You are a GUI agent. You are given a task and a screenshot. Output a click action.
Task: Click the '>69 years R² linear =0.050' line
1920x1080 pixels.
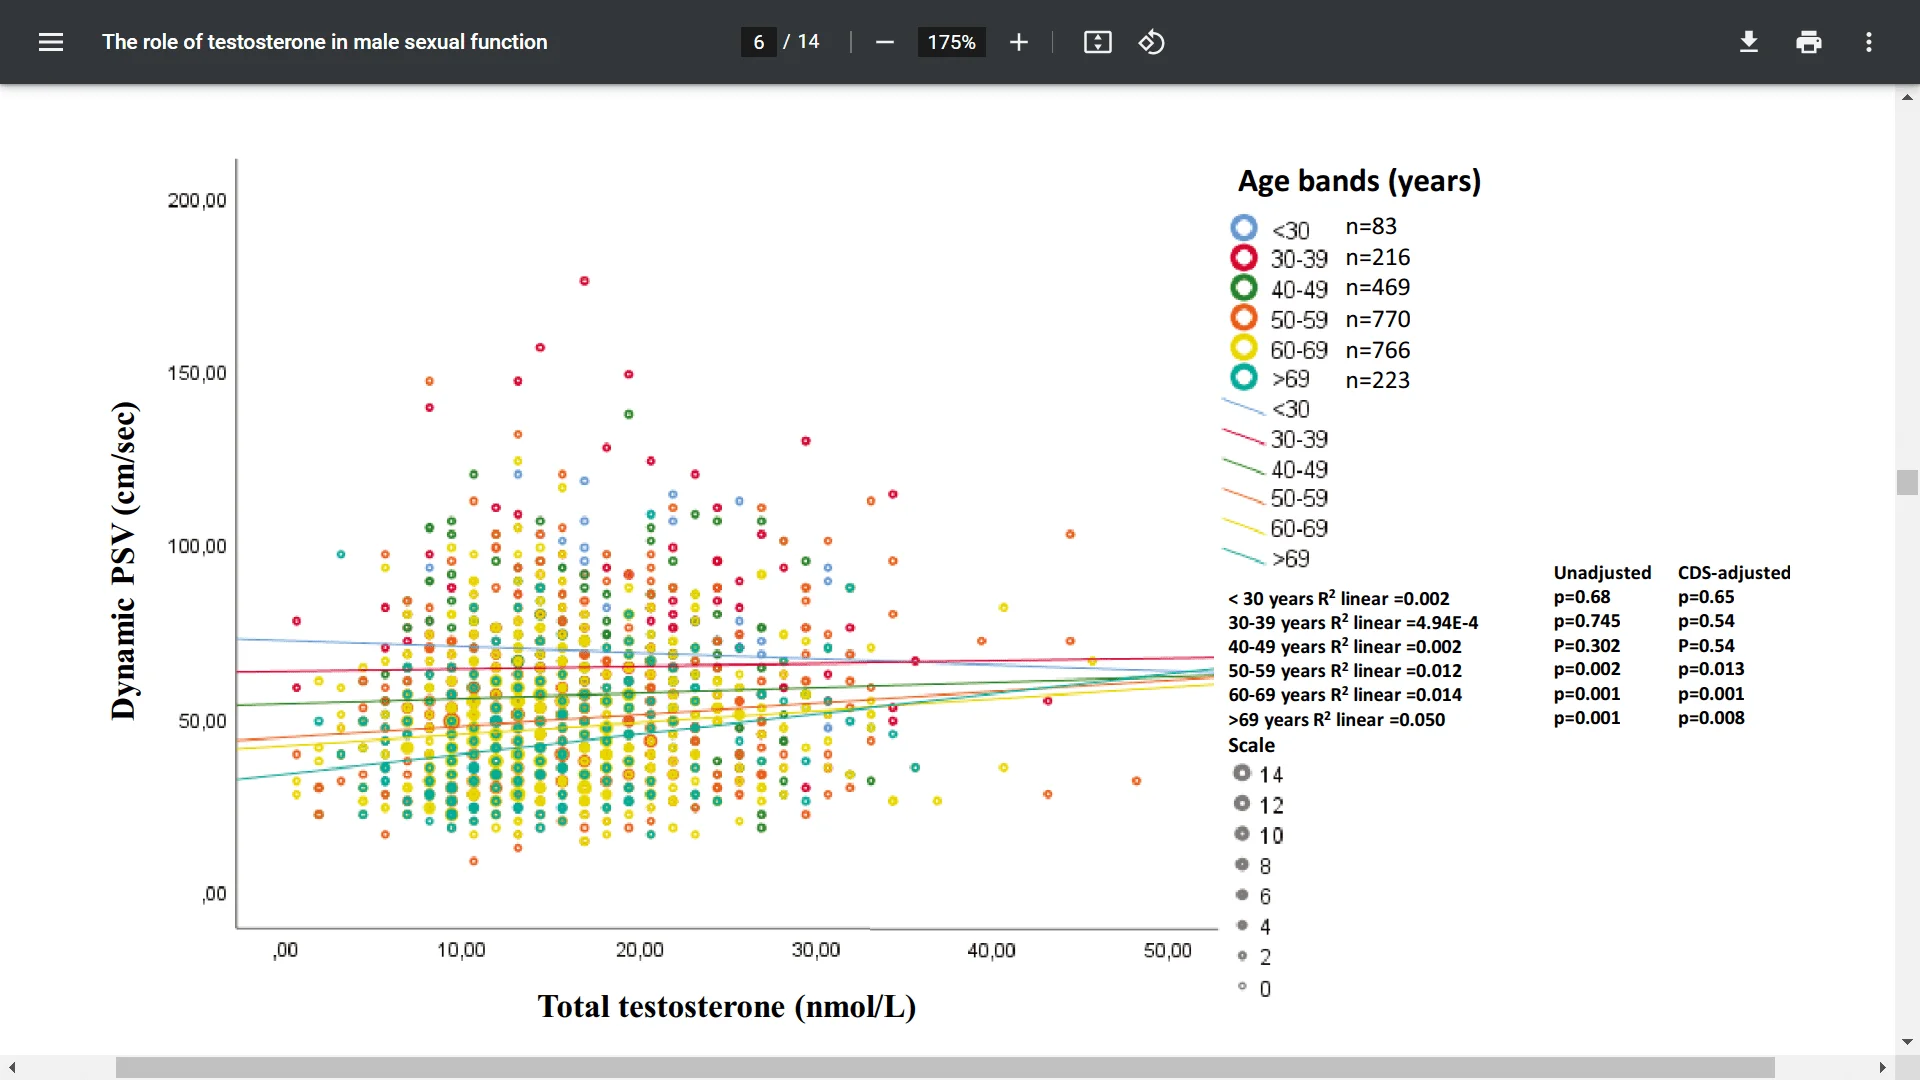[1336, 719]
